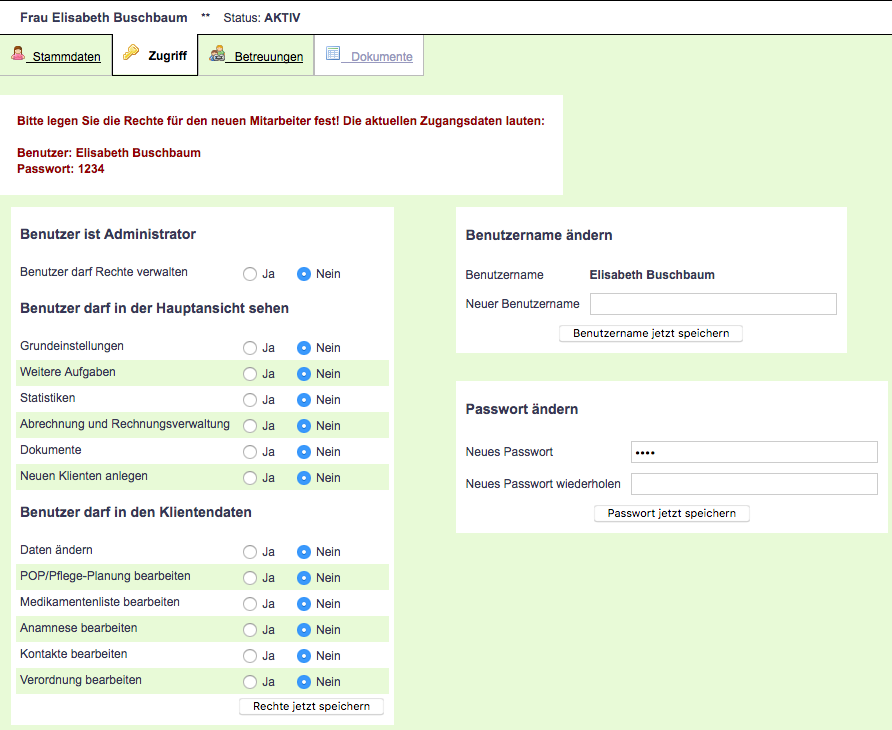This screenshot has height=730, width=892.
Task: Select Ja for Grundeinstellungen
Action: (x=250, y=348)
